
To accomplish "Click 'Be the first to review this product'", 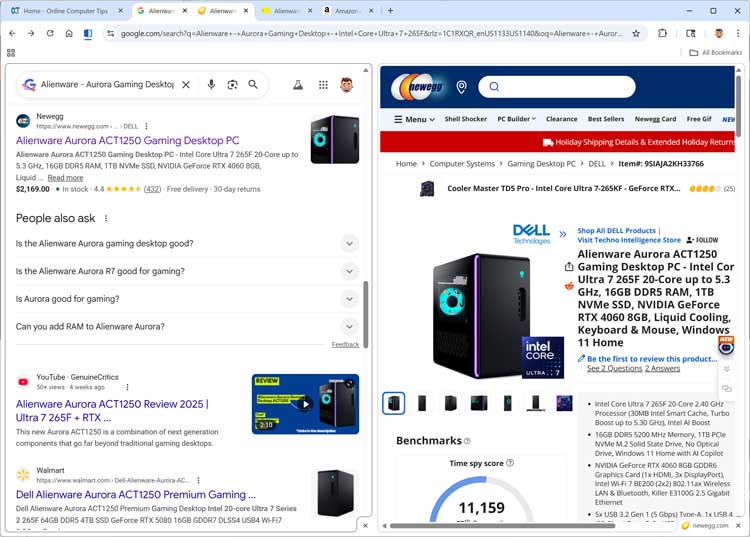I will [x=652, y=359].
